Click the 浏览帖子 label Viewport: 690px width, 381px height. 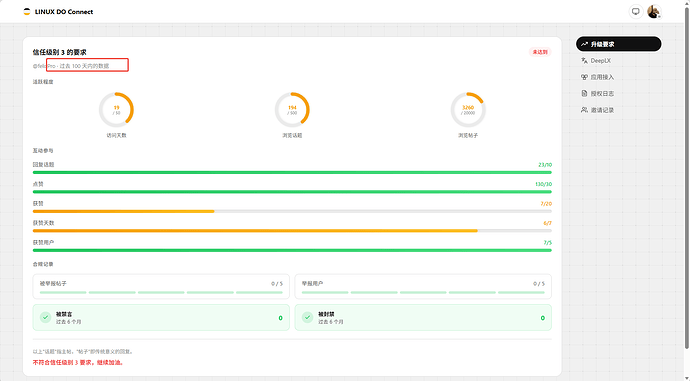468,136
